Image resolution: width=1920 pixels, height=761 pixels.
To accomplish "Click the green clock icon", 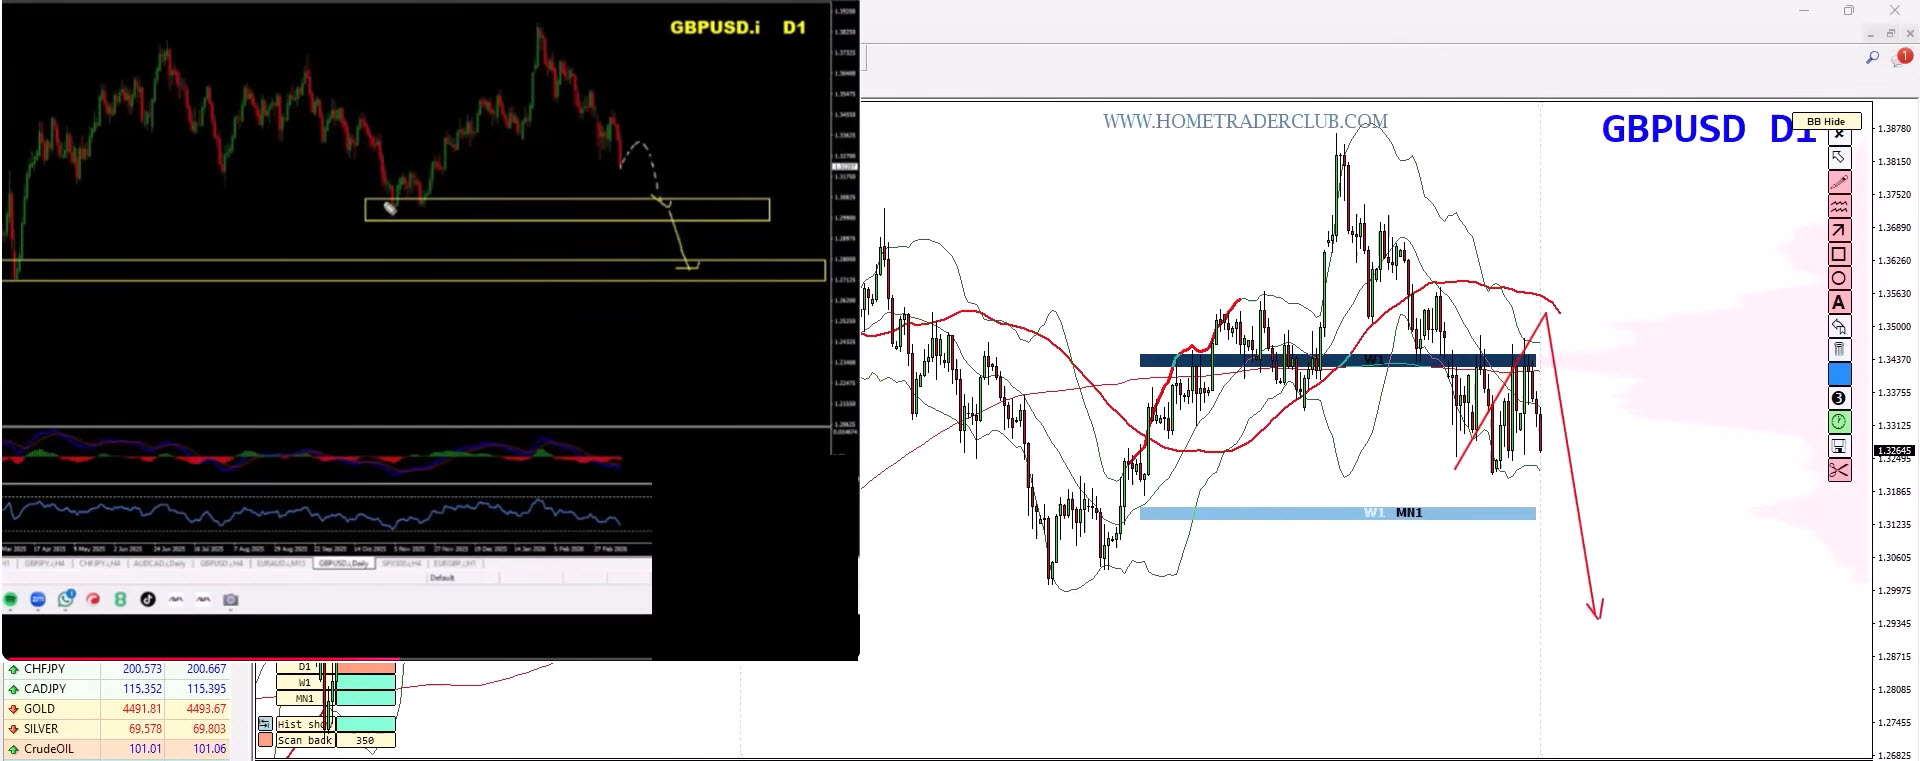I will (1839, 422).
